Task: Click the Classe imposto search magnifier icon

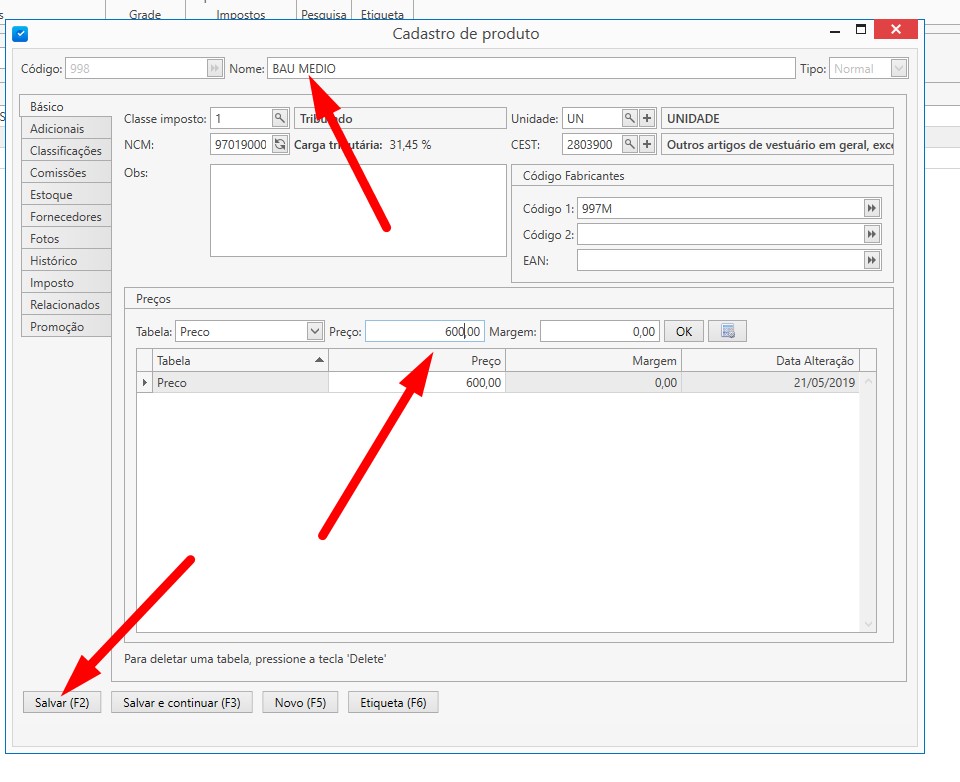Action: coord(280,118)
